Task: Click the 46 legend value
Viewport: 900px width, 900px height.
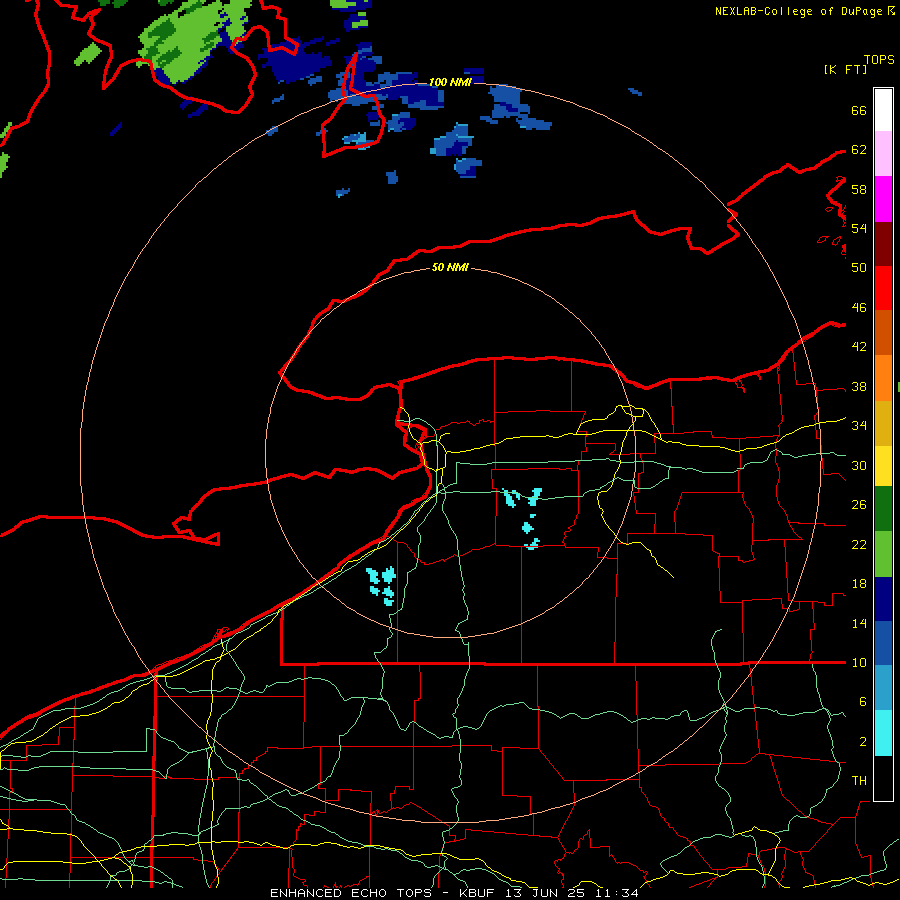Action: (x=859, y=308)
